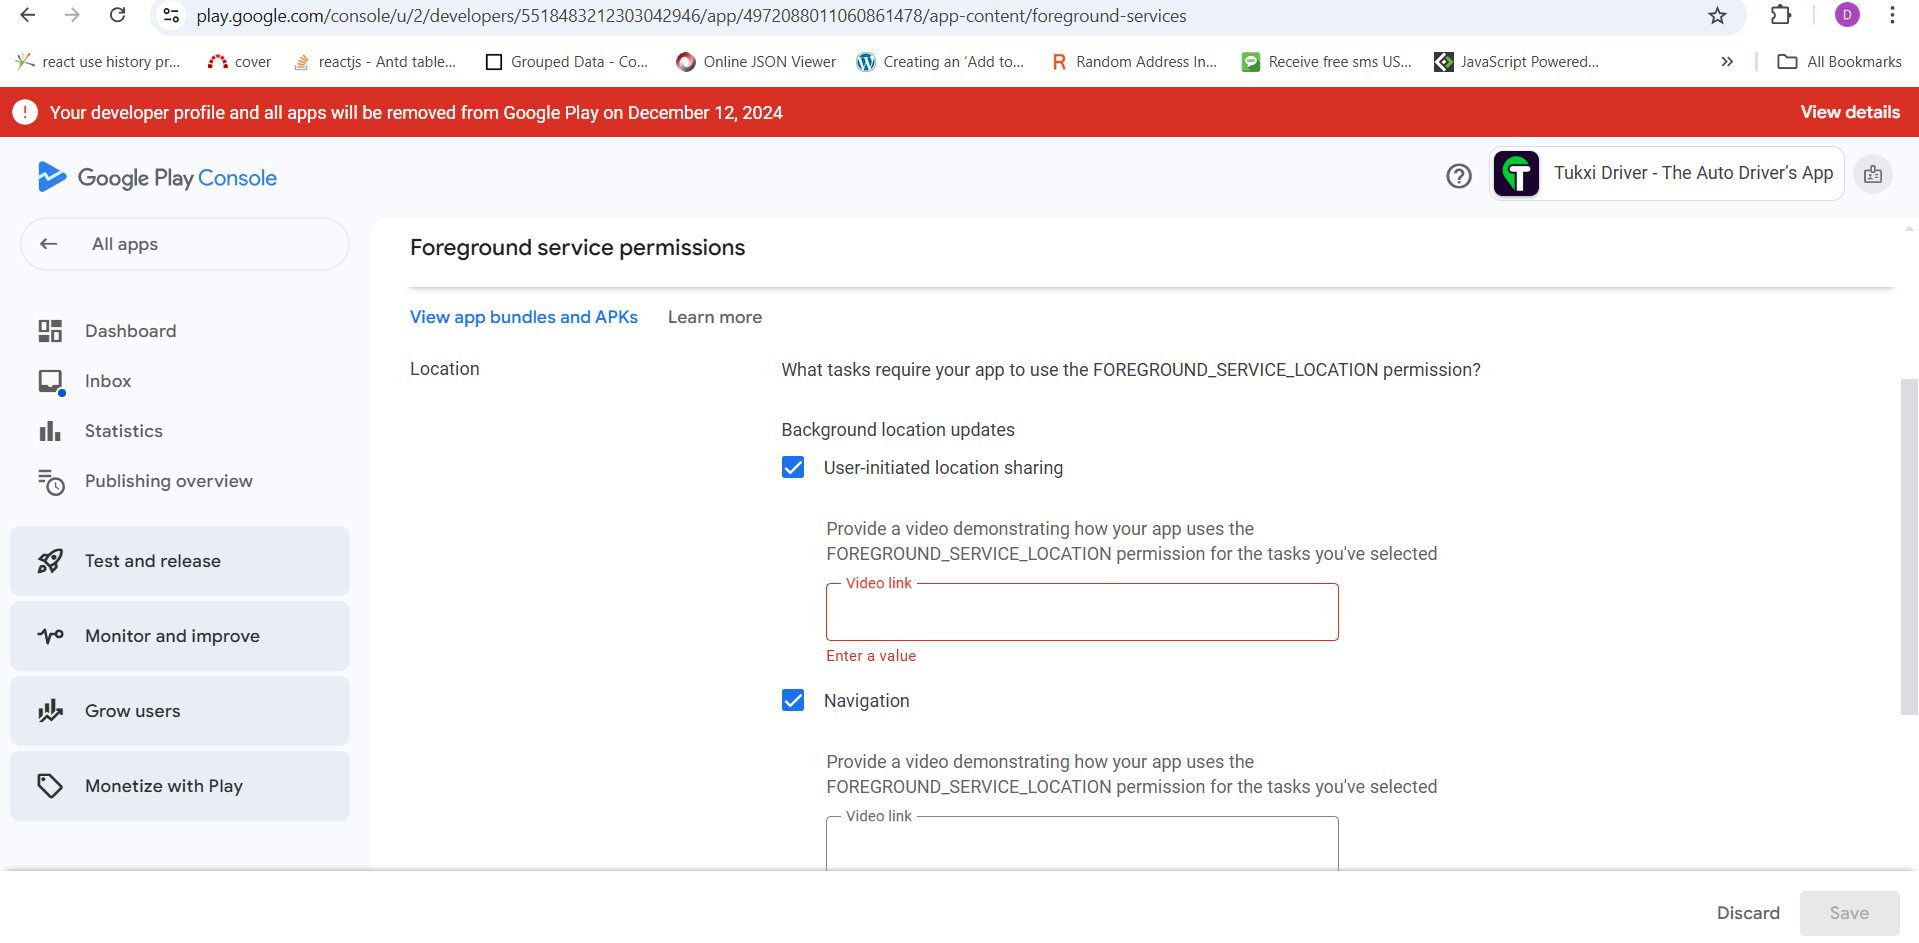Open the Inbox icon in sidebar
Screen dimensions: 1919x943
pyautogui.click(x=50, y=381)
